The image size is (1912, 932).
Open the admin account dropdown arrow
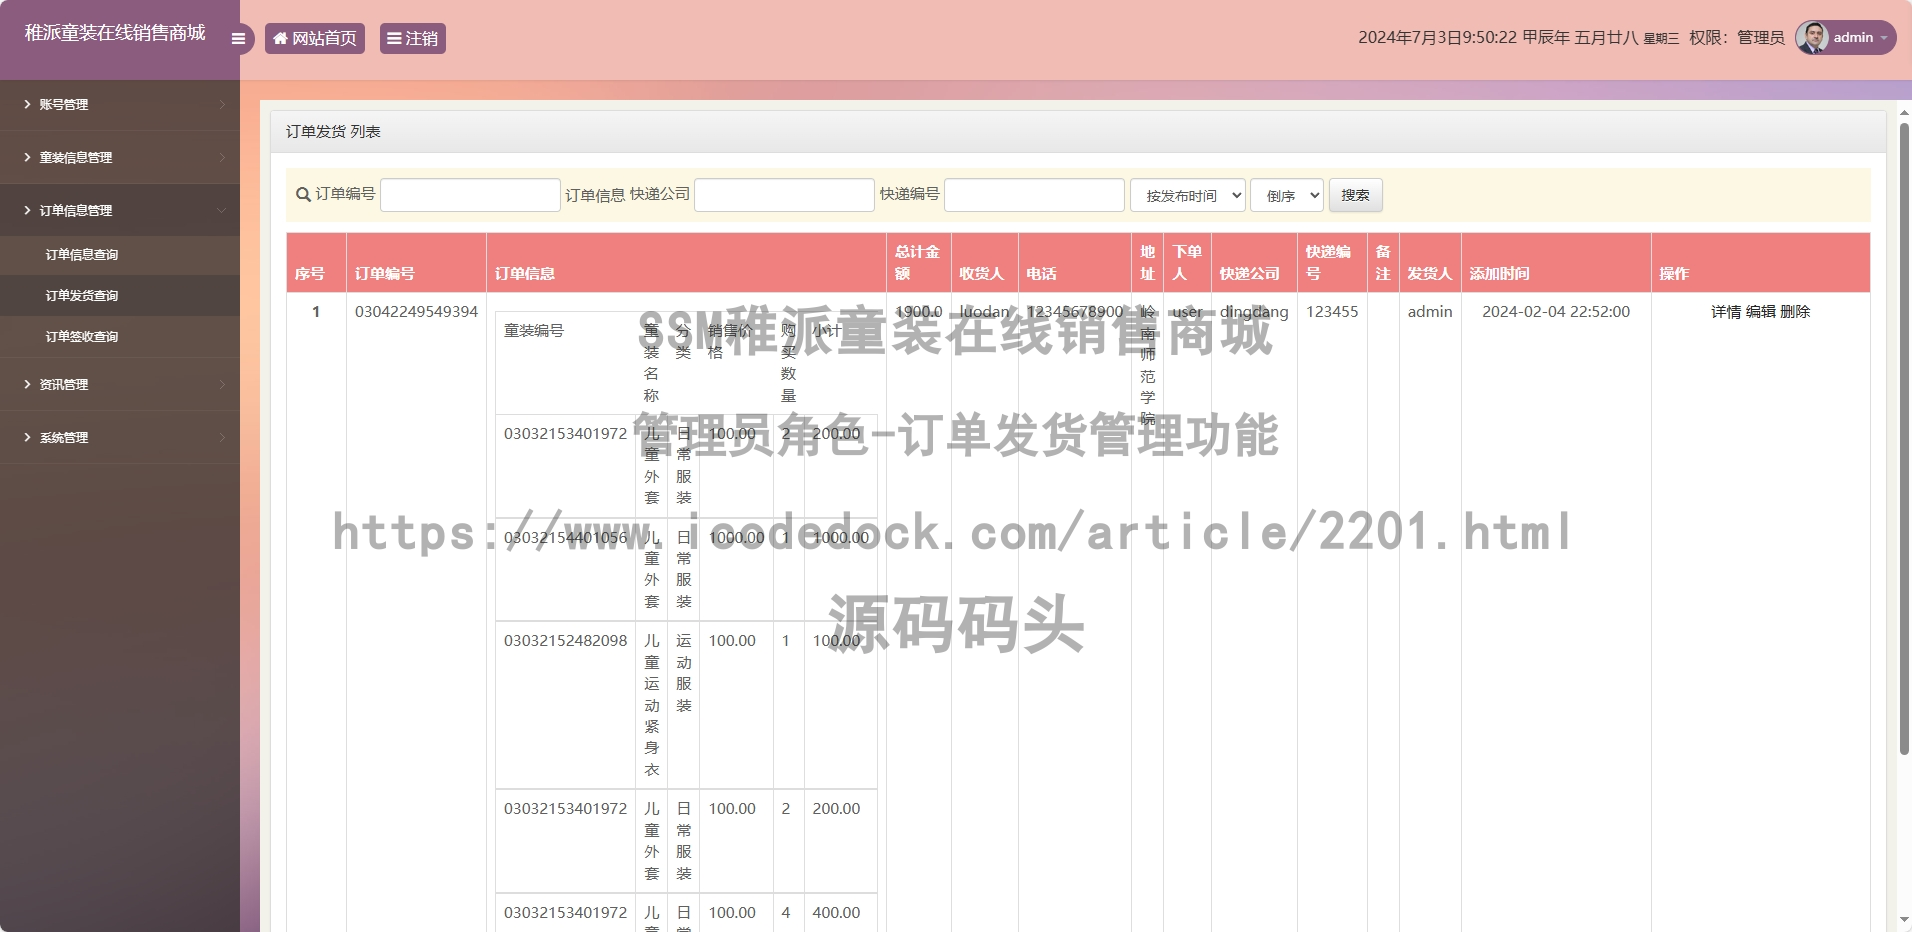pyautogui.click(x=1884, y=38)
